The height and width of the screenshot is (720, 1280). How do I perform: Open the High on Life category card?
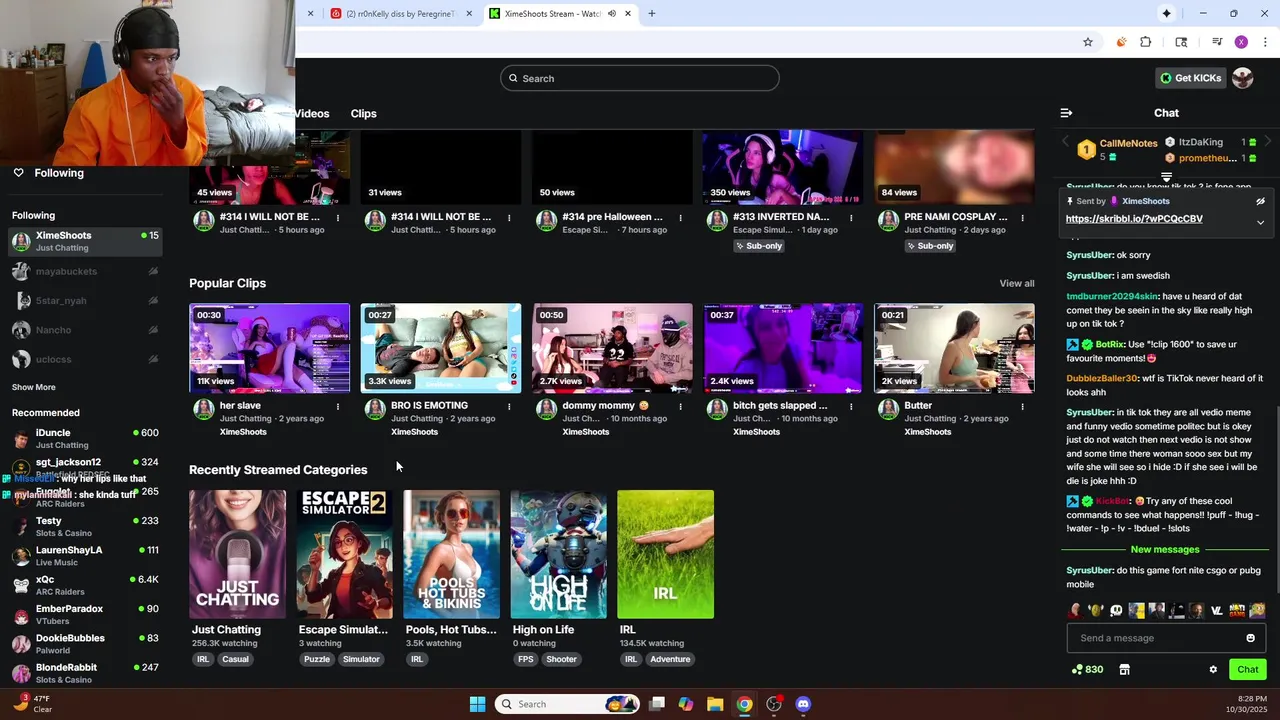pyautogui.click(x=559, y=554)
